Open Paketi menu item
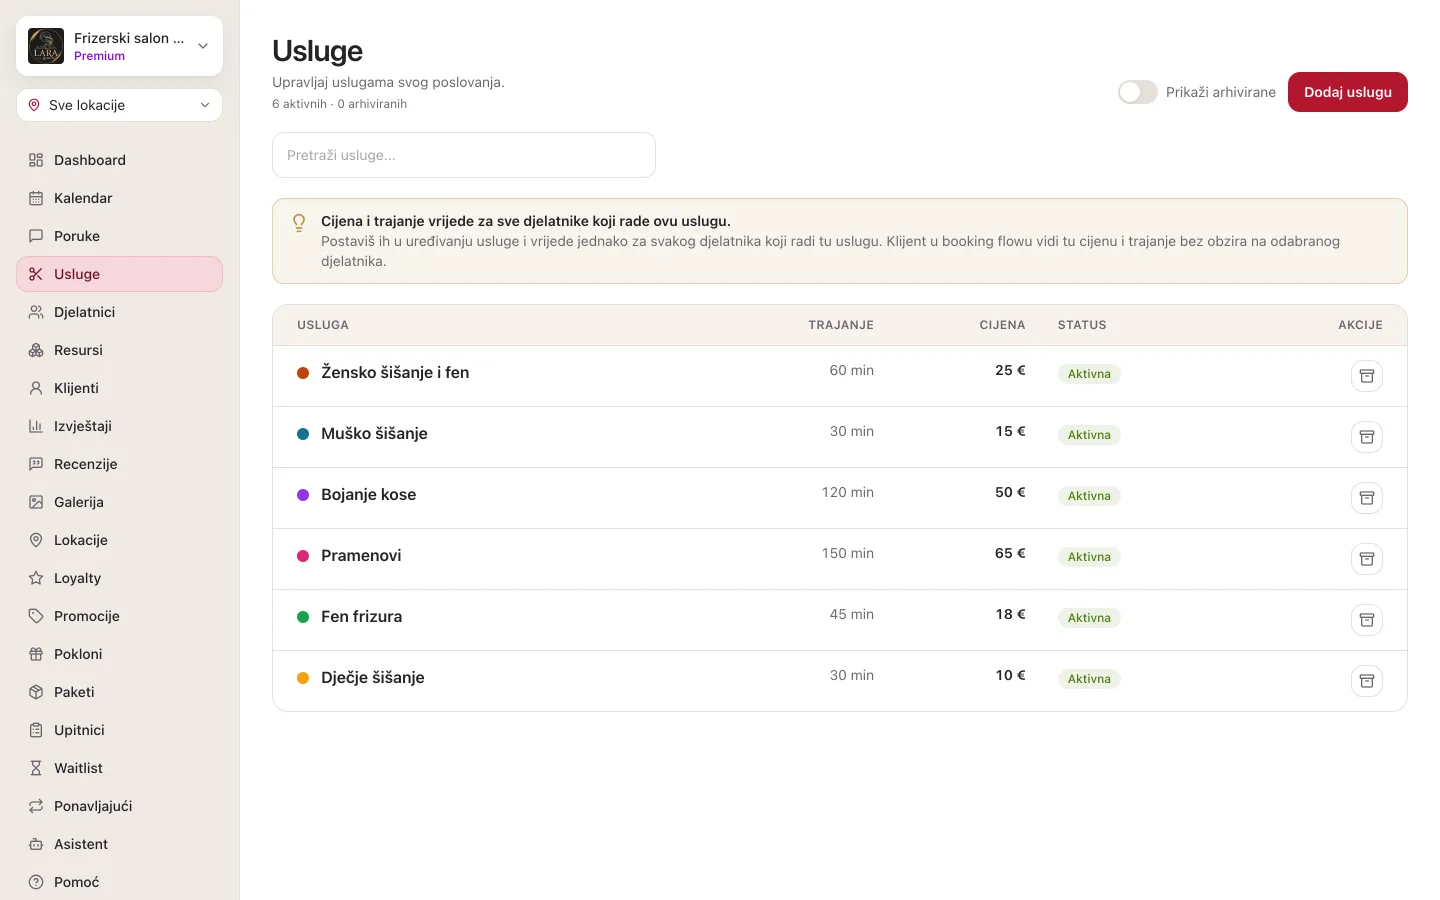1440x900 pixels. (x=119, y=692)
